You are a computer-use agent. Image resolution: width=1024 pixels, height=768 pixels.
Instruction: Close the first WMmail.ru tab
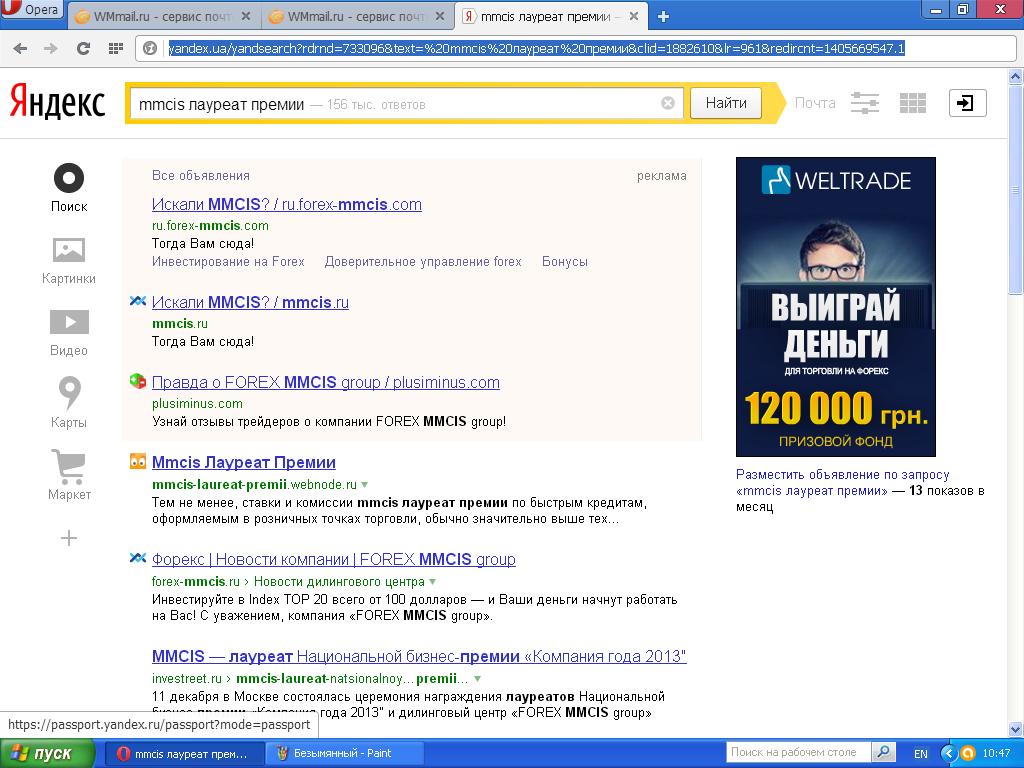(x=246, y=17)
